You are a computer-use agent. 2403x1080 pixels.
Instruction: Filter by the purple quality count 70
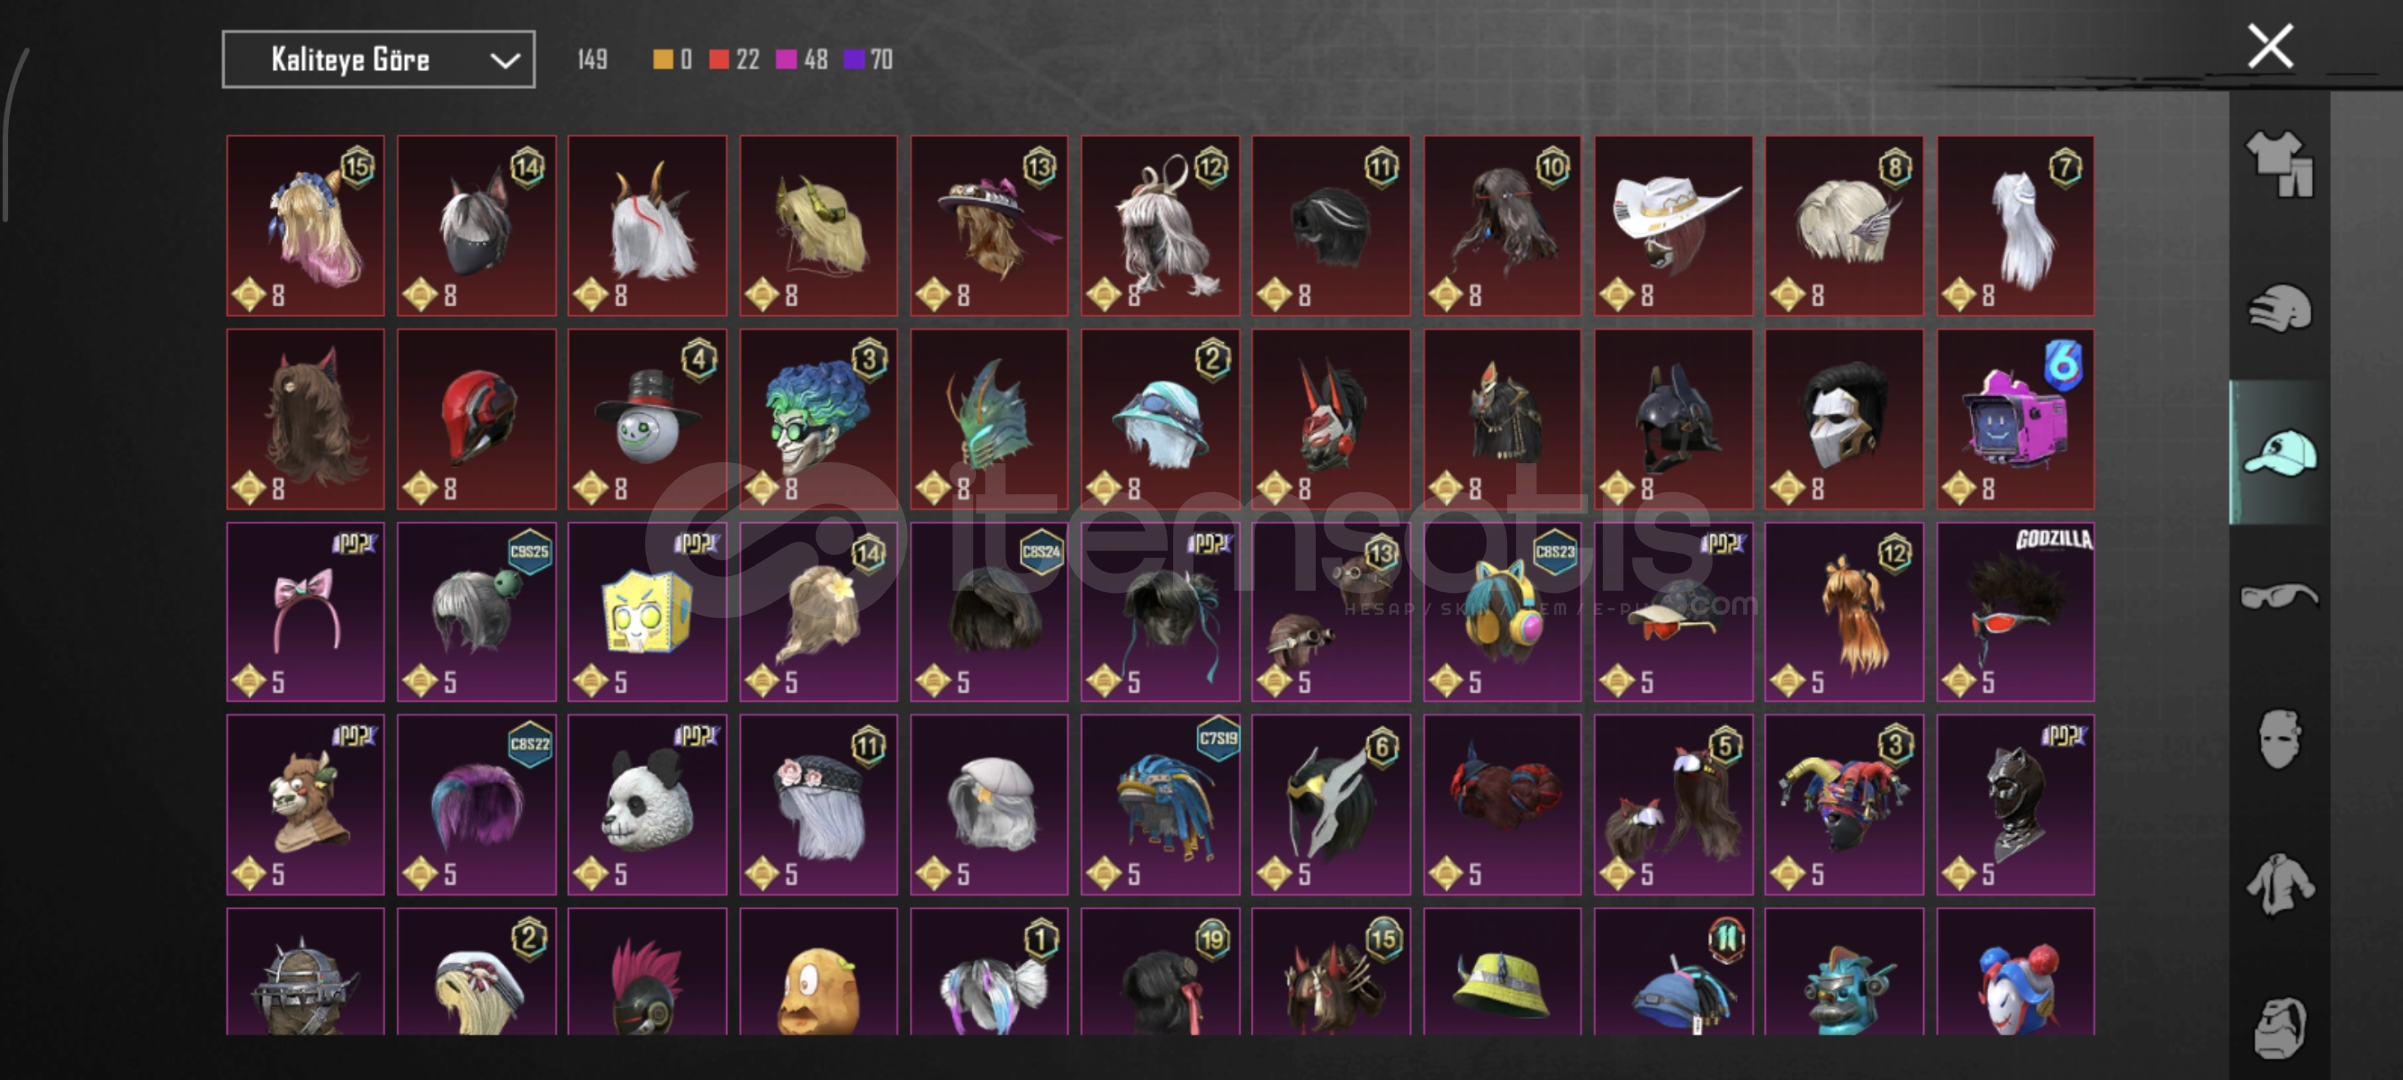[x=881, y=60]
